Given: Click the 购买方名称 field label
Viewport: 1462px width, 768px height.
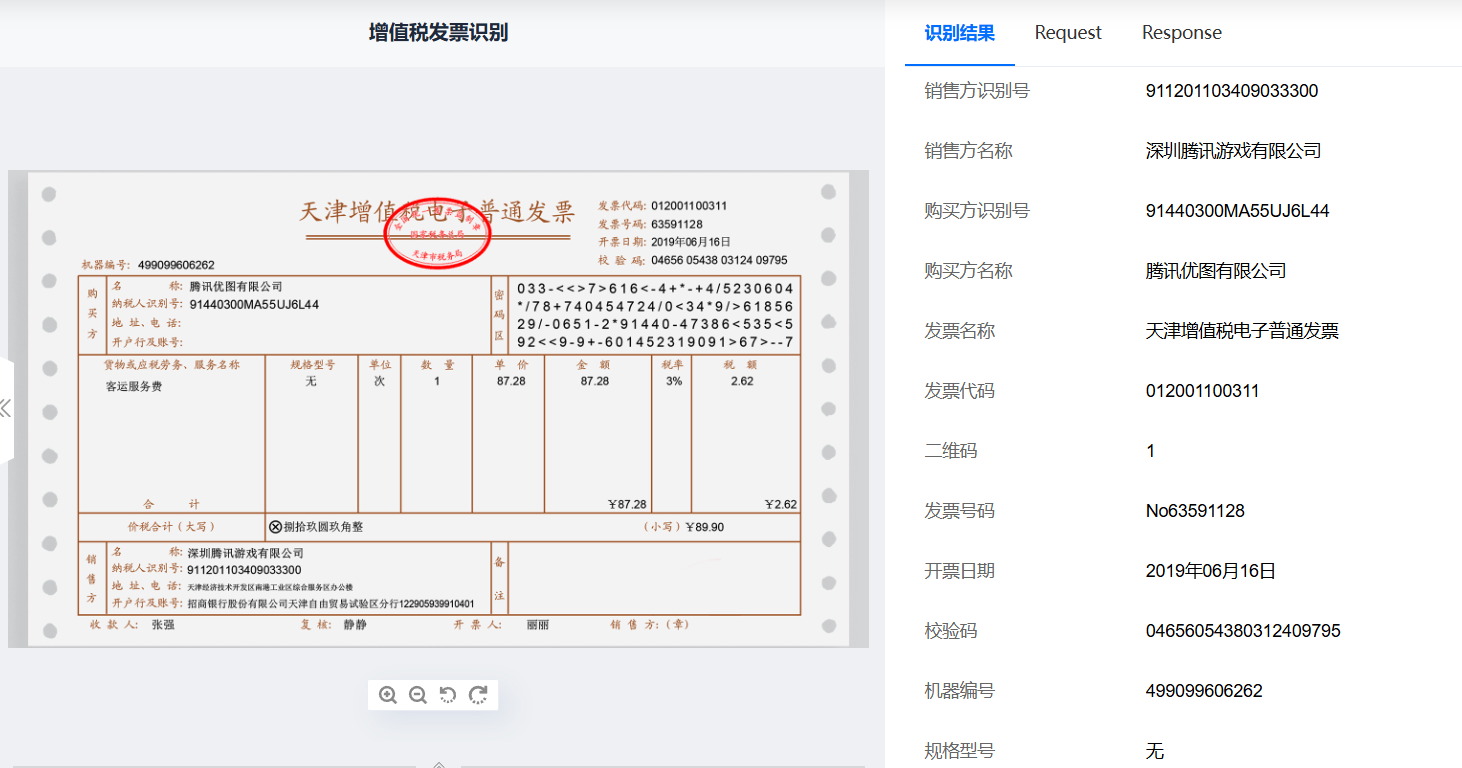Looking at the screenshot, I should (969, 271).
